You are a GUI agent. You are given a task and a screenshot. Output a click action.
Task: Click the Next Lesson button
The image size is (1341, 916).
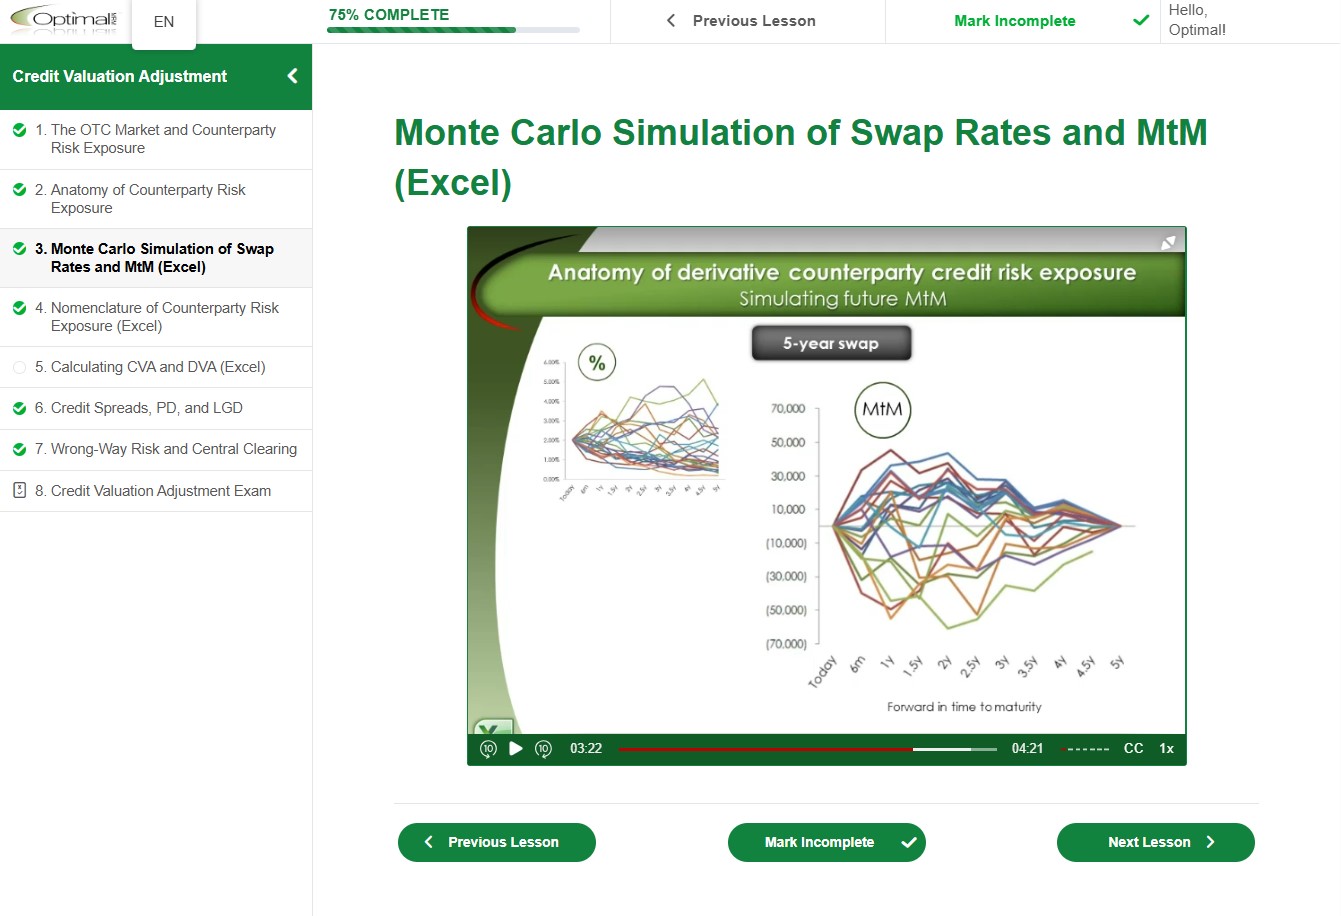click(x=1155, y=842)
